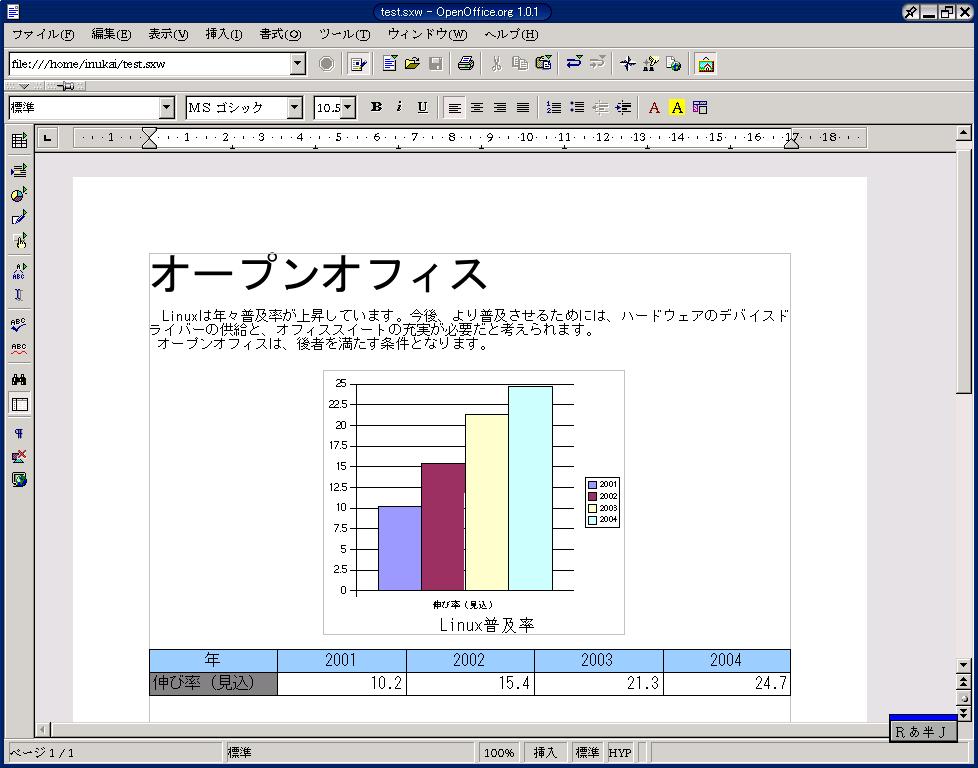Align text right
Viewport: 978px width, 768px height.
500,107
